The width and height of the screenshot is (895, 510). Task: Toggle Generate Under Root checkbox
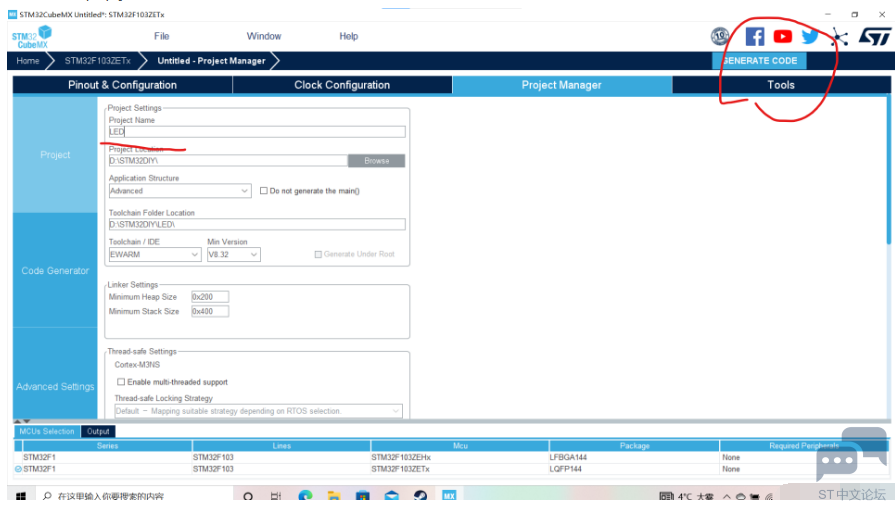point(318,254)
